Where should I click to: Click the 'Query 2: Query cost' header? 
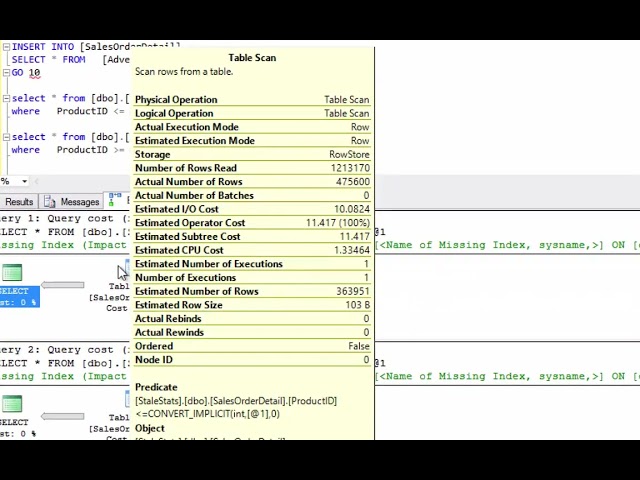click(x=64, y=350)
